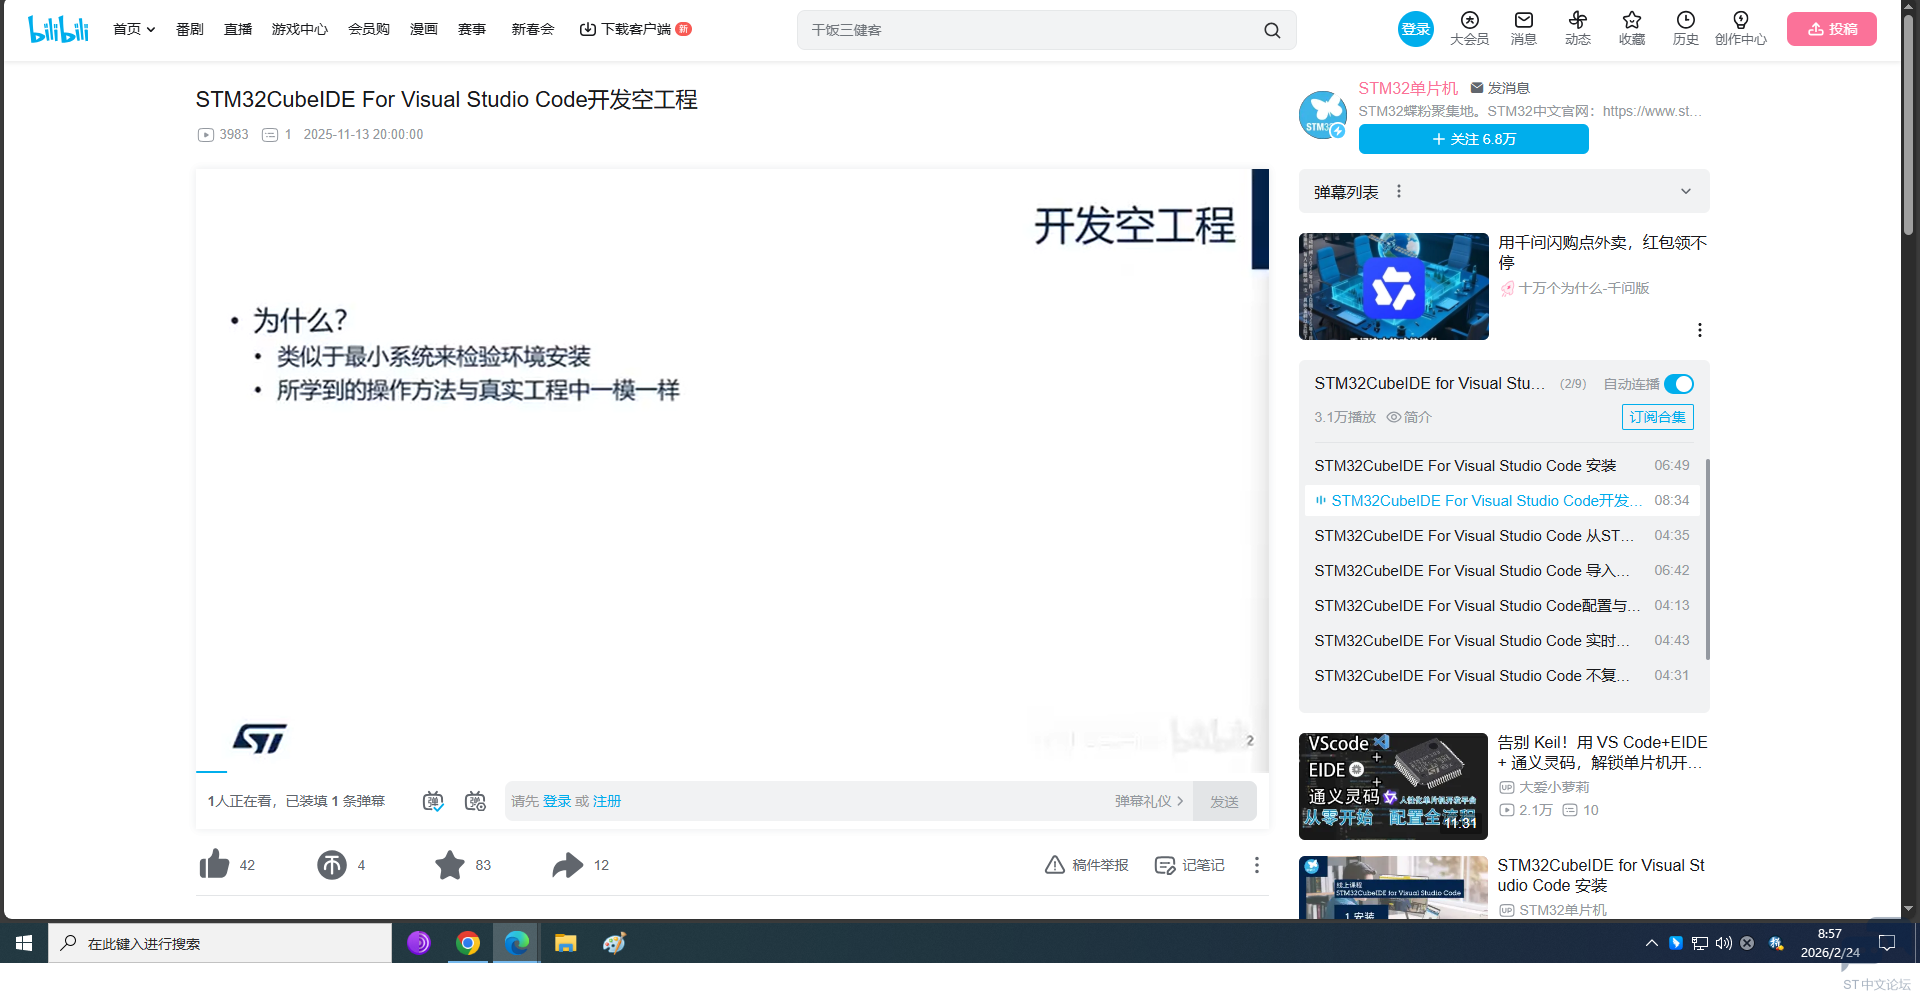Click the 订阅合集 subscribe button

click(1657, 417)
